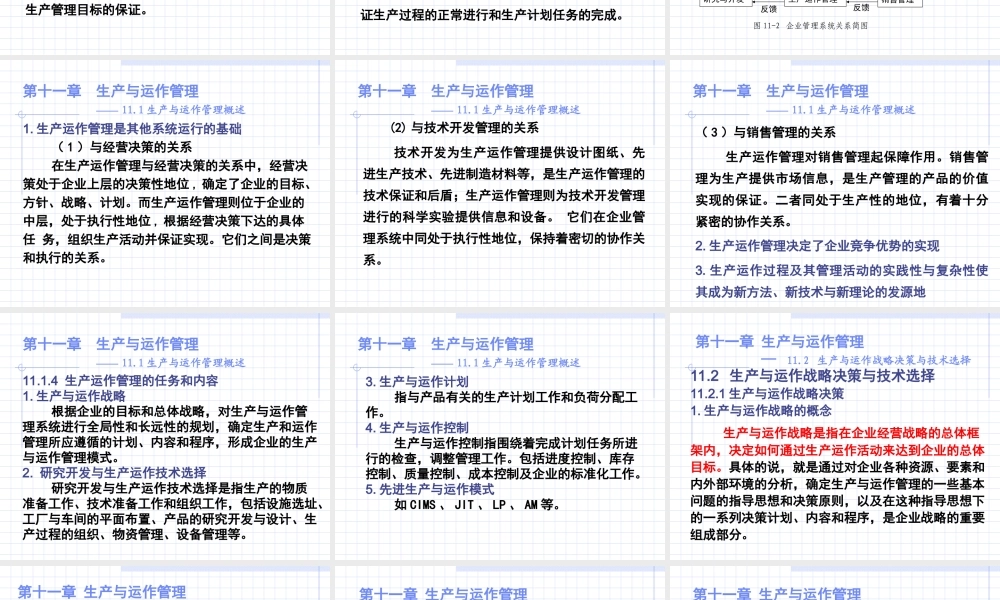Select the slide thumbnail about 与销售管理的关系
The height and width of the screenshot is (600, 1000).
tap(835, 184)
